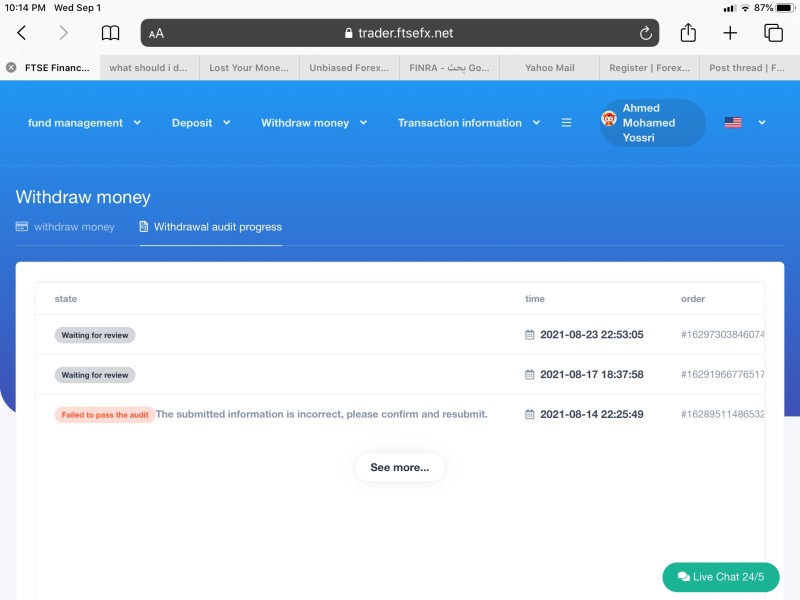
Task: Switch to the withdraw money sub-tab
Action: [x=65, y=227]
